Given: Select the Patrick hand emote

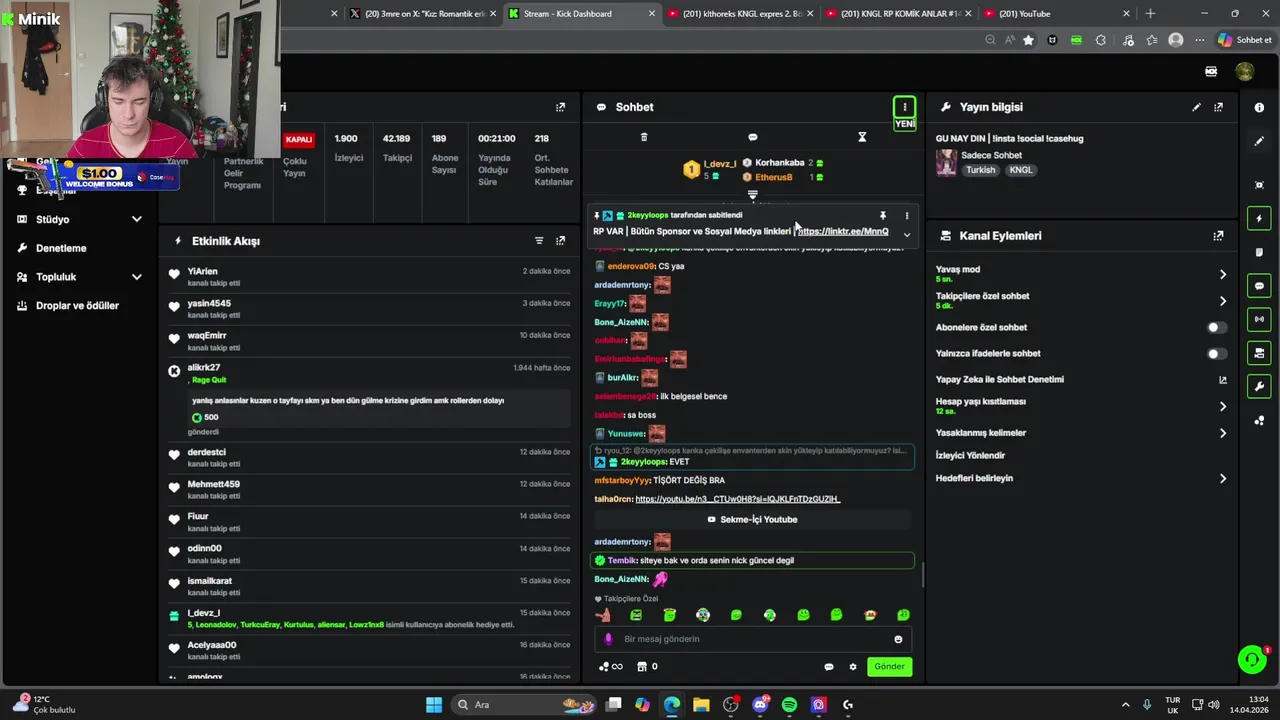Looking at the screenshot, I should 603,615.
